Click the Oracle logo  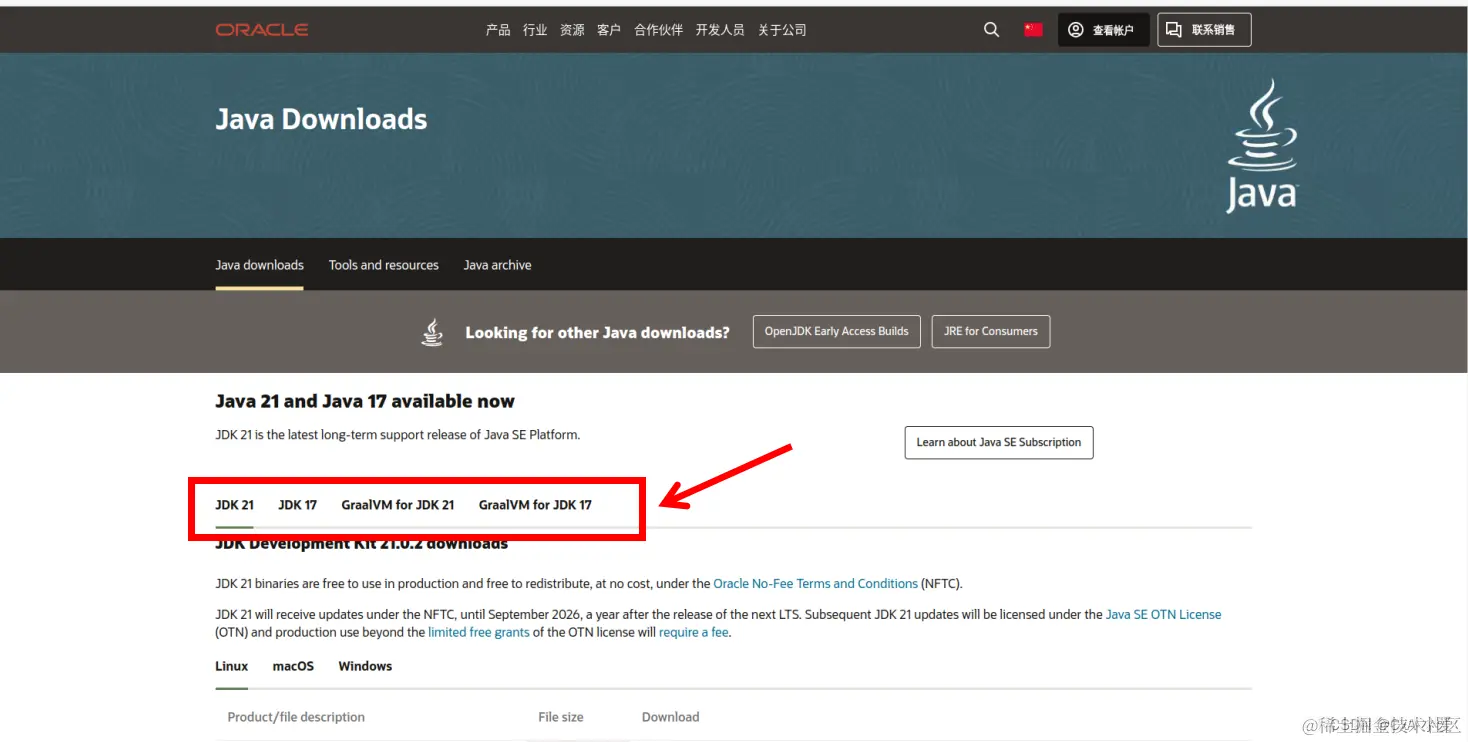tap(262, 30)
